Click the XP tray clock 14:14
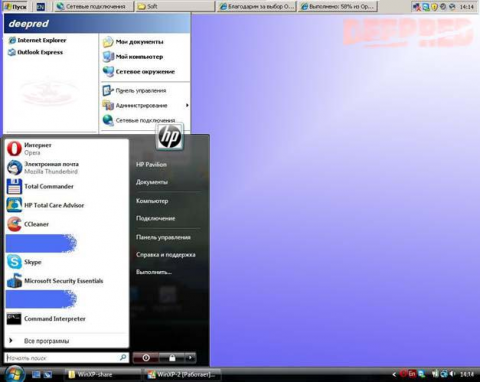The width and height of the screenshot is (480, 382). (466, 7)
